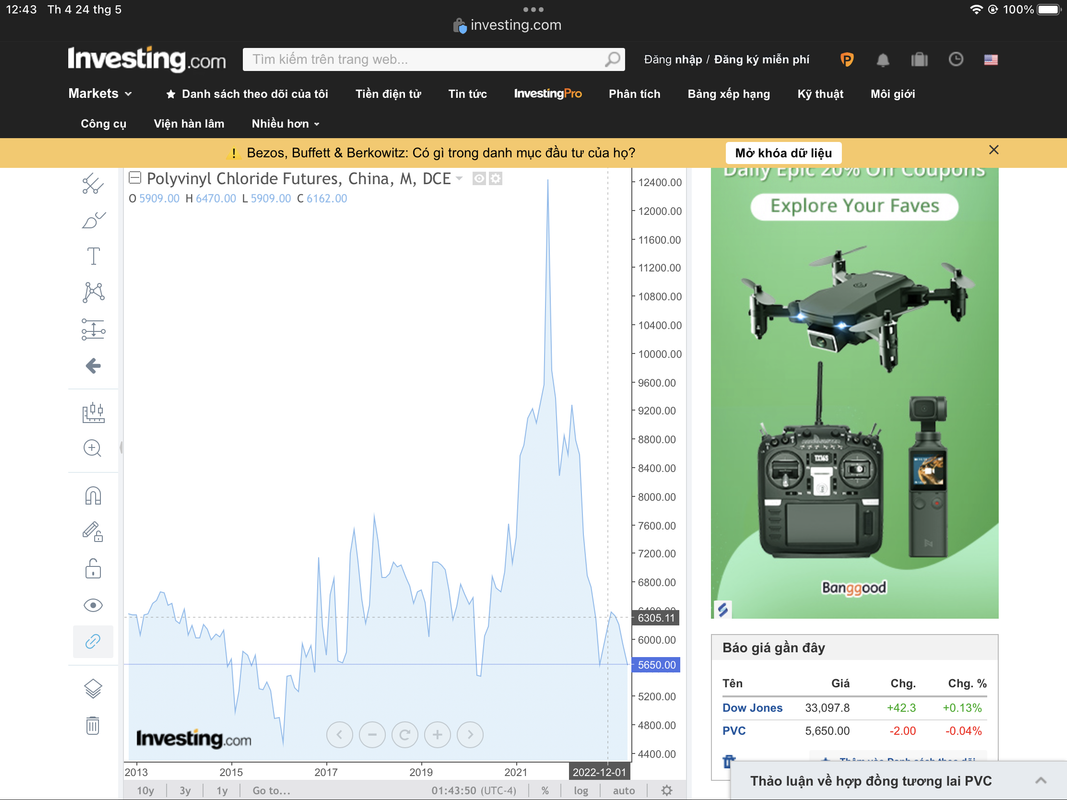The height and width of the screenshot is (800, 1067).
Task: Expand the Nhiều hơn dropdown
Action: point(285,124)
